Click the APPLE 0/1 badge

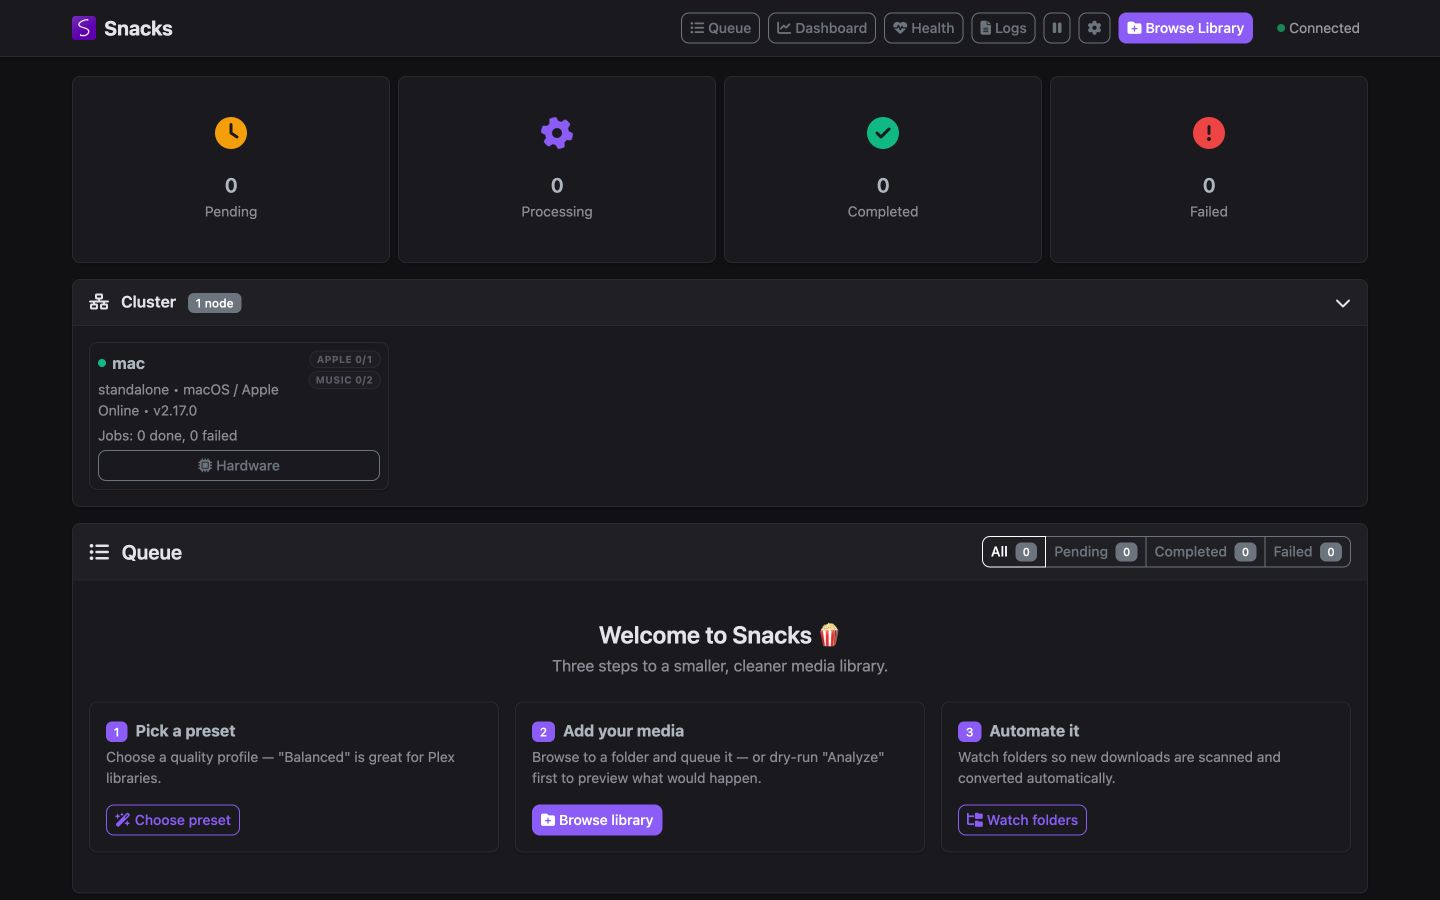pos(344,359)
